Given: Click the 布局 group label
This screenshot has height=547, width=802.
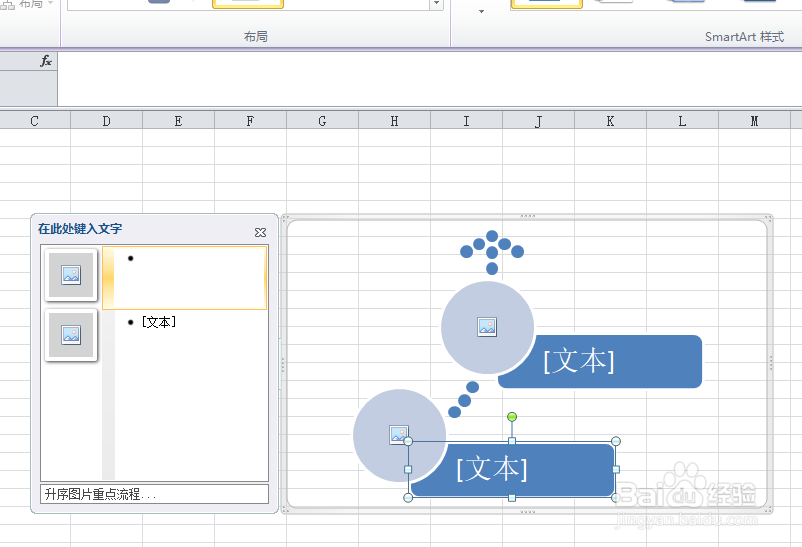Looking at the screenshot, I should tap(255, 37).
